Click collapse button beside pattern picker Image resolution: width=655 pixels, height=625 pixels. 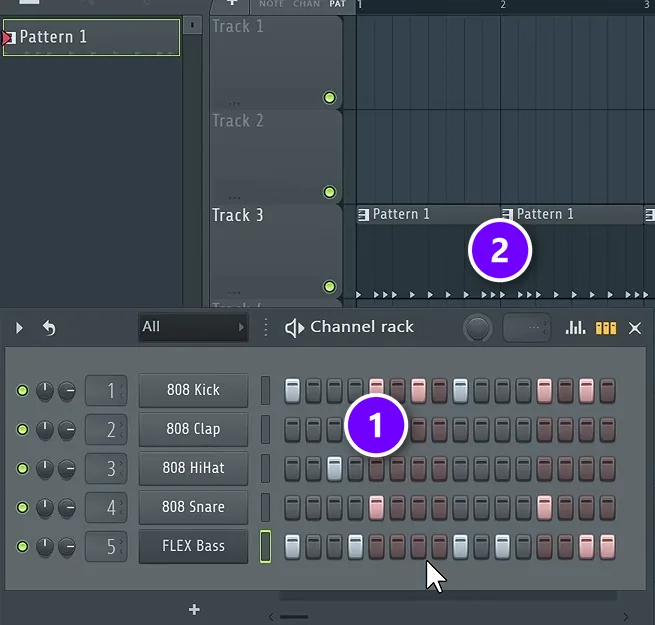pyautogui.click(x=192, y=25)
